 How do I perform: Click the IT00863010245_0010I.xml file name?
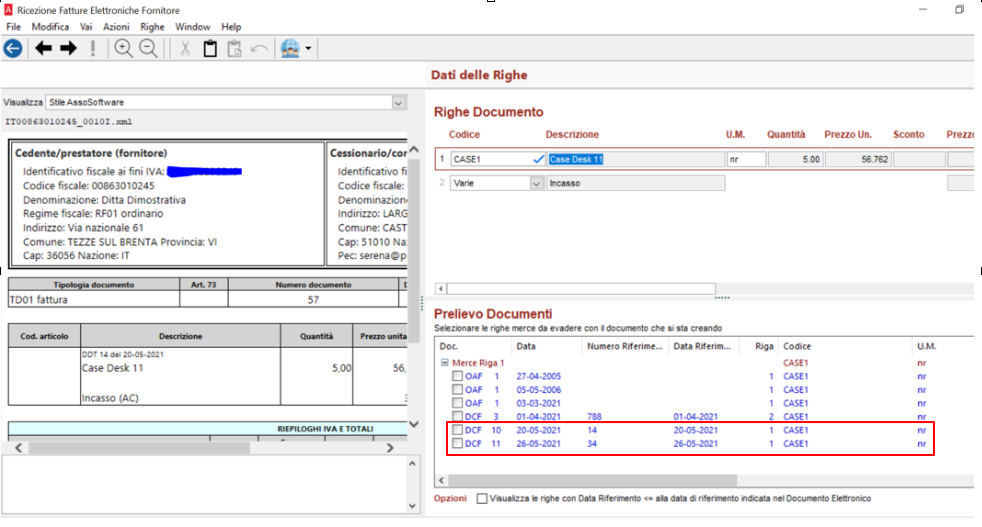69,122
